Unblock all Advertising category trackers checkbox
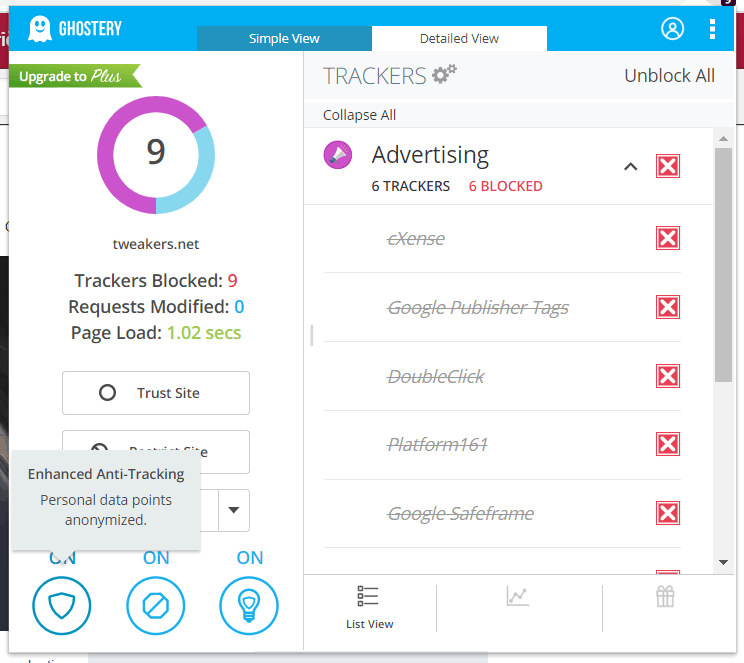 668,166
